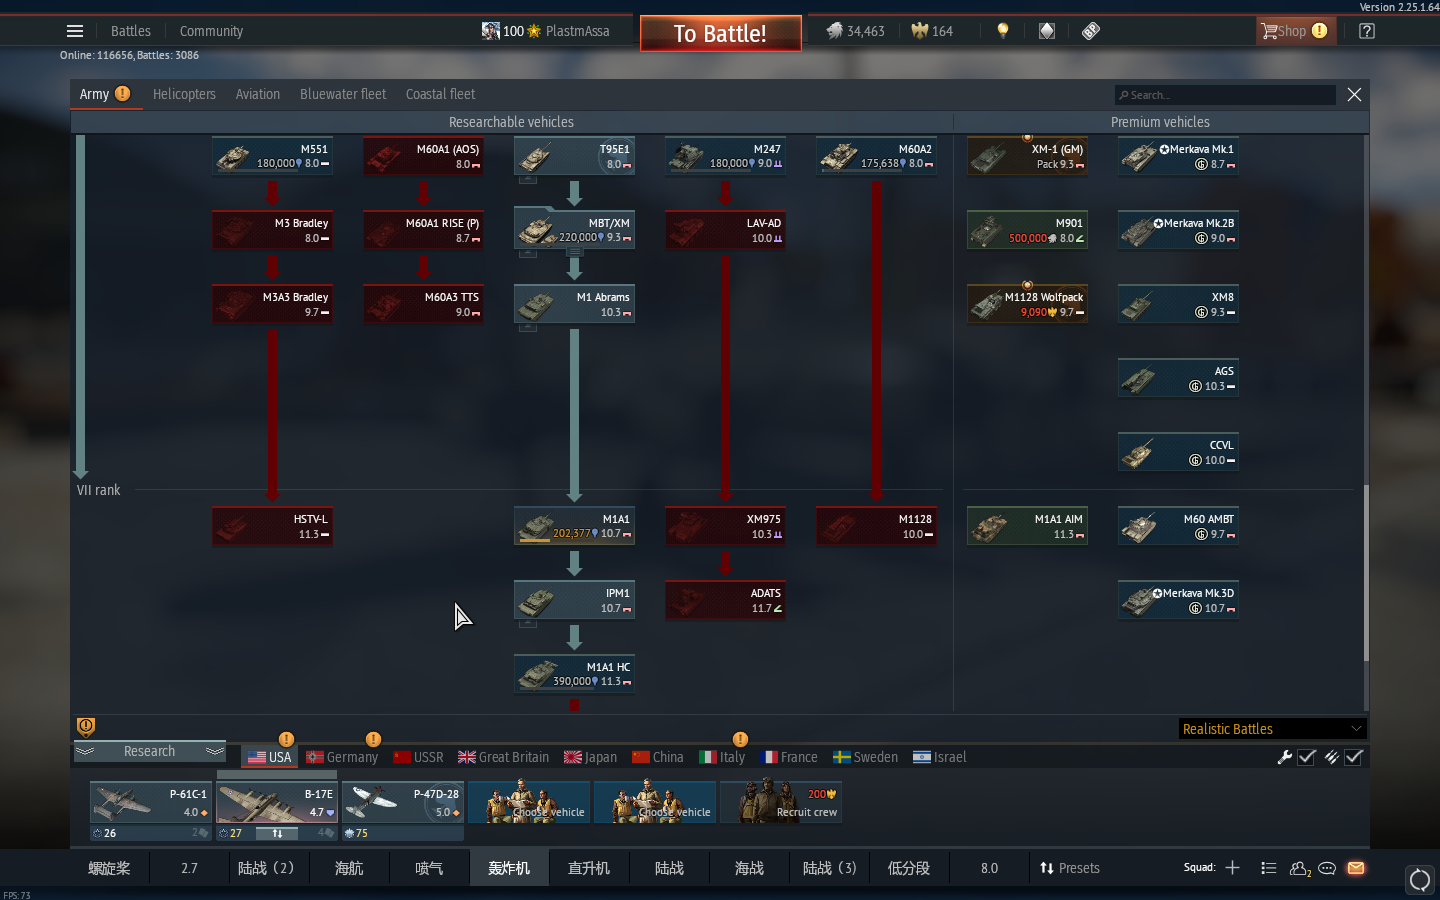Open the Battle Pass ticket icon

(x=1091, y=31)
